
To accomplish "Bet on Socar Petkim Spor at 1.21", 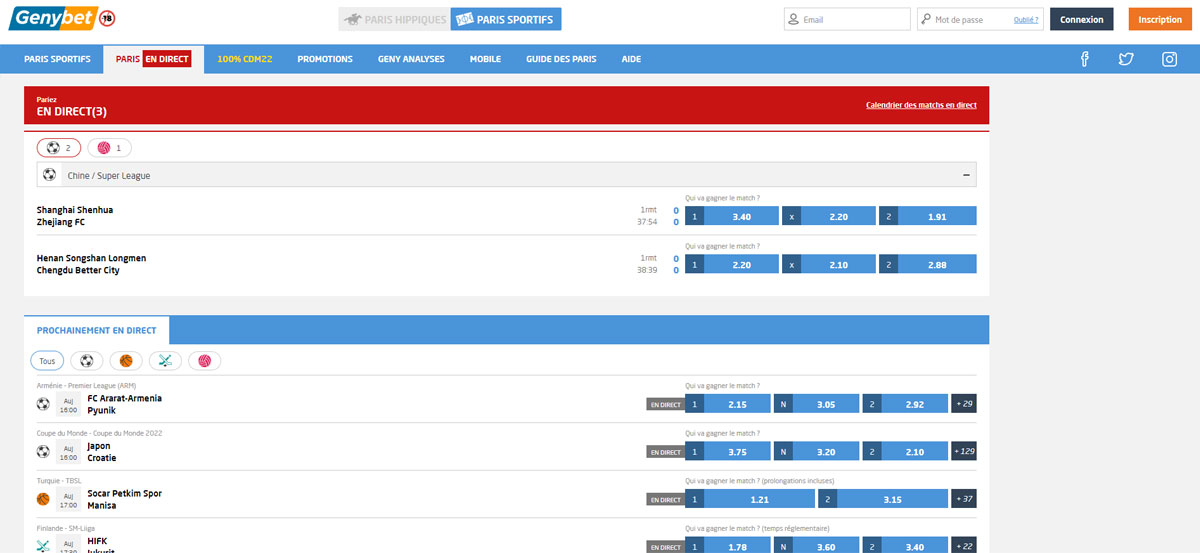I will (750, 499).
